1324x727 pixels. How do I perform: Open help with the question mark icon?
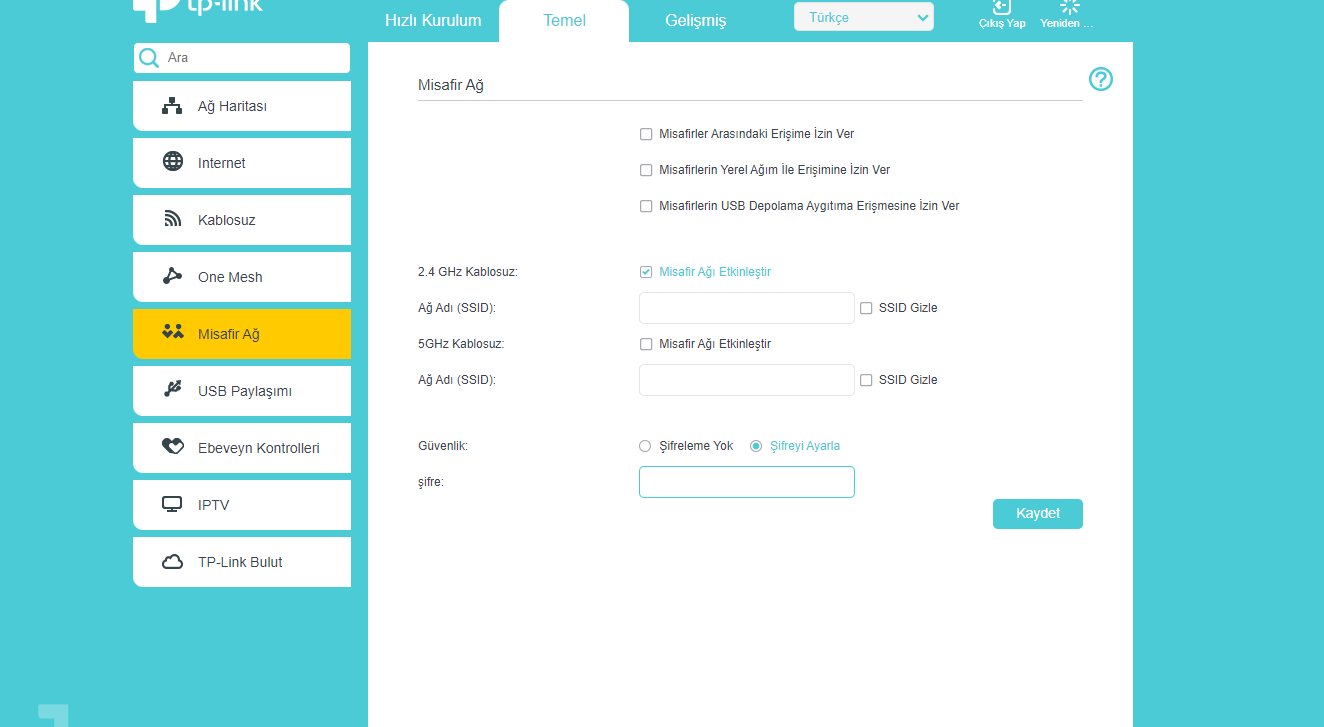1101,80
